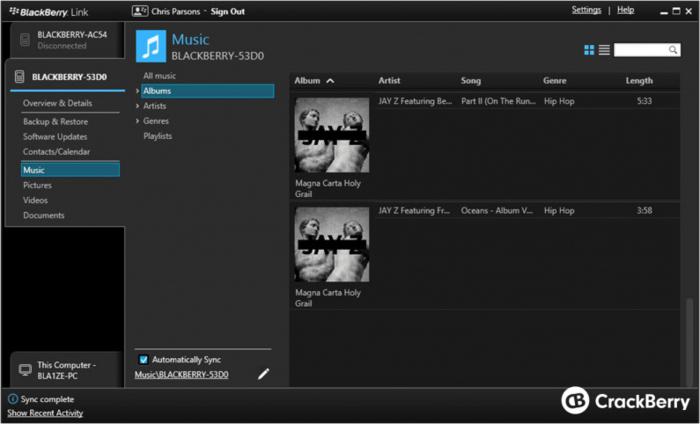Image resolution: width=700 pixels, height=424 pixels.
Task: Maximize the BlackBerry Link window
Action: point(676,11)
